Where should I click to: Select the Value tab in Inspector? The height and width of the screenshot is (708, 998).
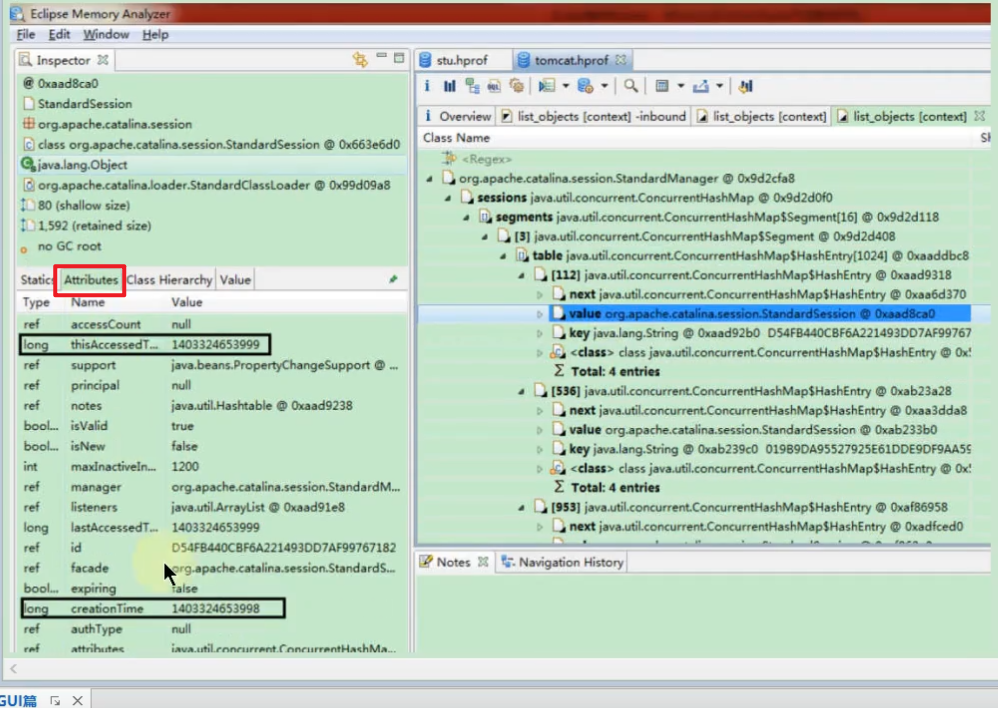click(x=235, y=280)
